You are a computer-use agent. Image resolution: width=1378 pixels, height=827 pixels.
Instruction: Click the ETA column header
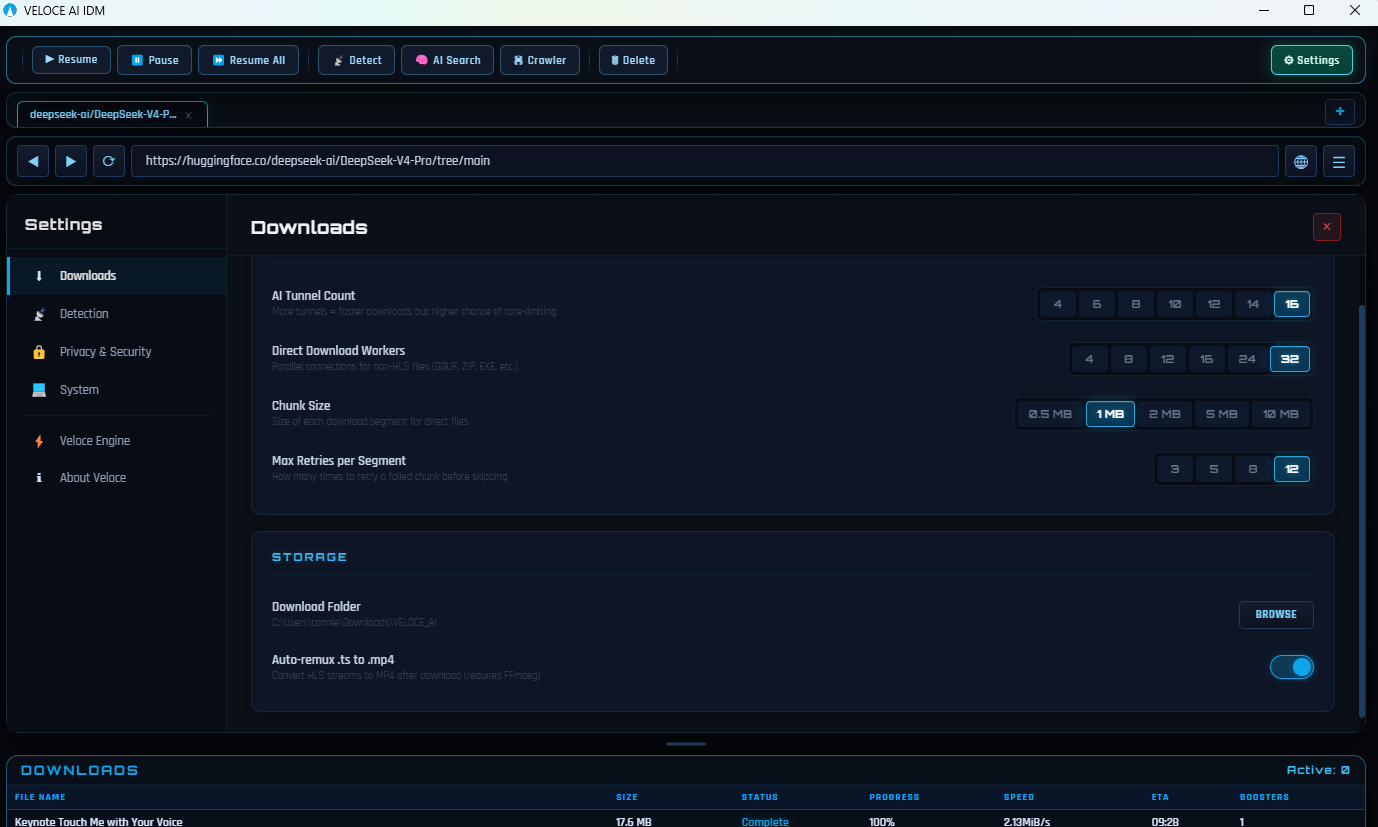click(1160, 797)
